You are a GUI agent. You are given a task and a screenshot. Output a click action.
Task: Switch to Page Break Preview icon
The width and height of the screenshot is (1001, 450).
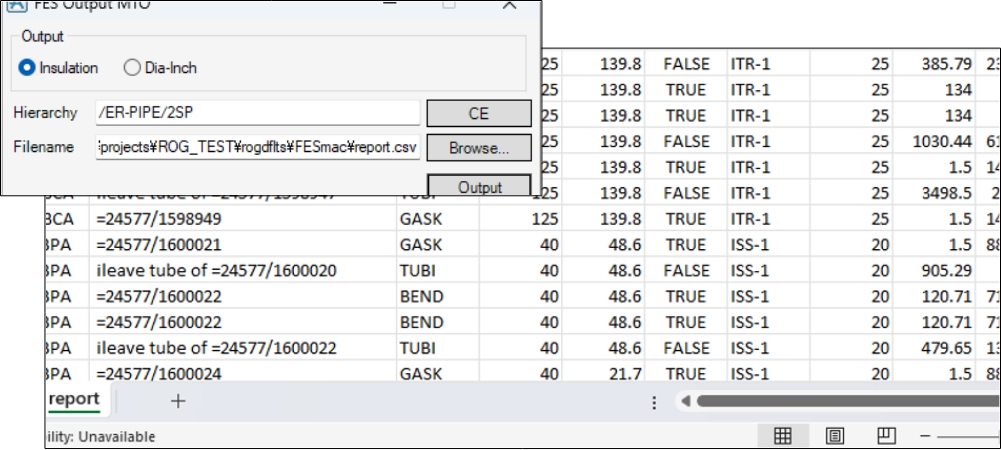[884, 436]
